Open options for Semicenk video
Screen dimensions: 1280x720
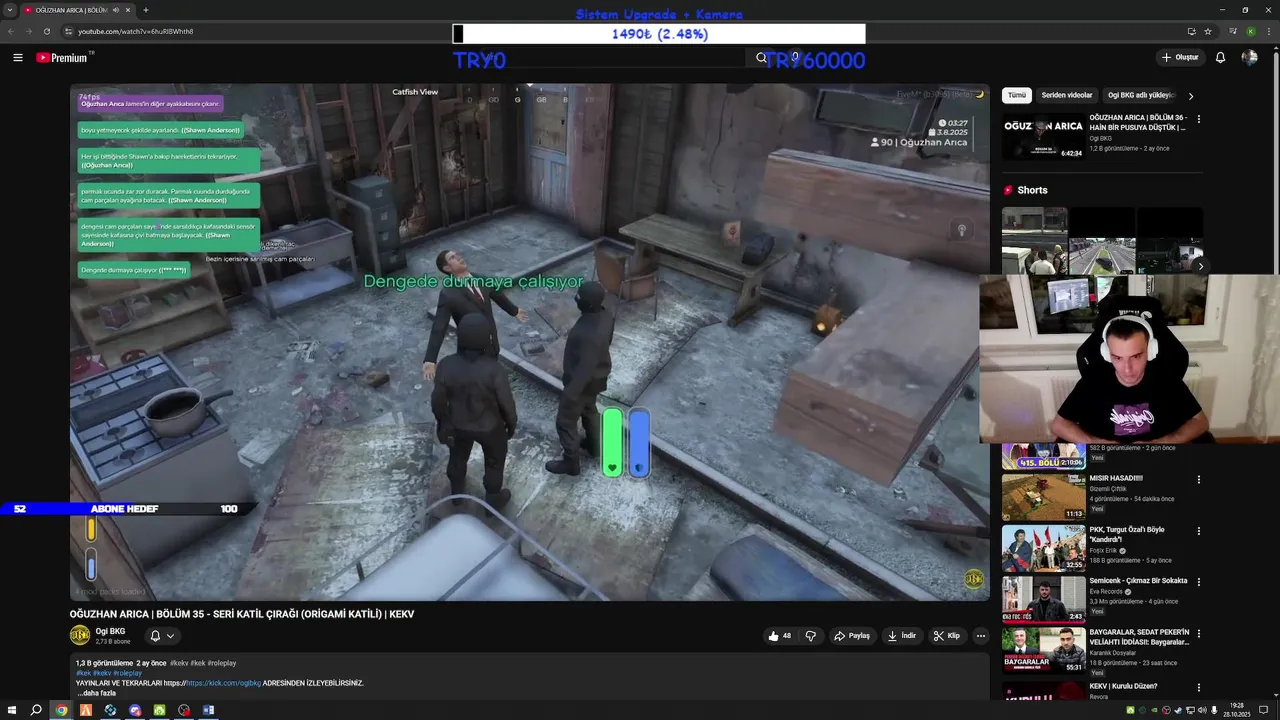[x=1199, y=582]
